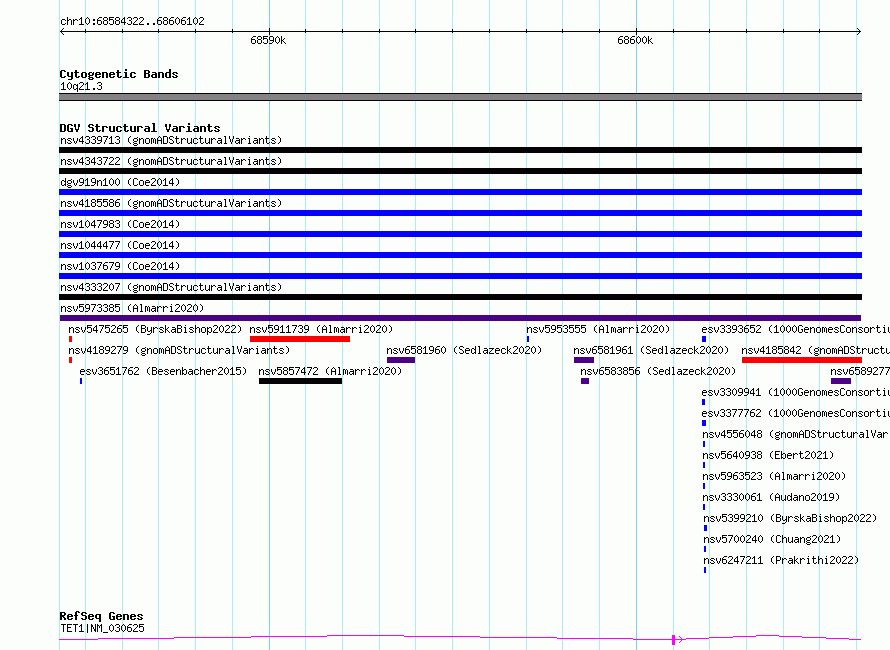Click the black bar under nsv5857472
Image resolution: width=890 pixels, height=650 pixels.
pos(300,381)
